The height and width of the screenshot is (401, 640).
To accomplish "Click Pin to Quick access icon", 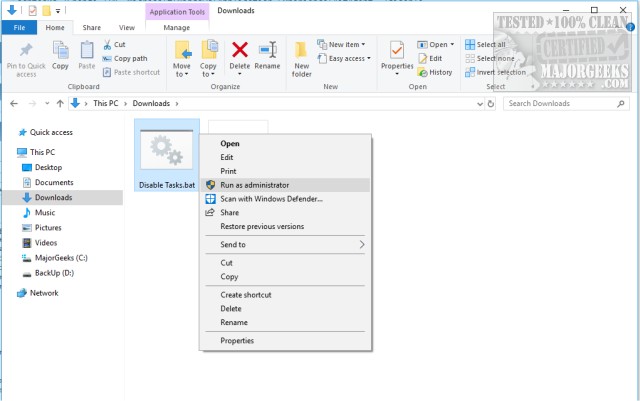I will 26,51.
